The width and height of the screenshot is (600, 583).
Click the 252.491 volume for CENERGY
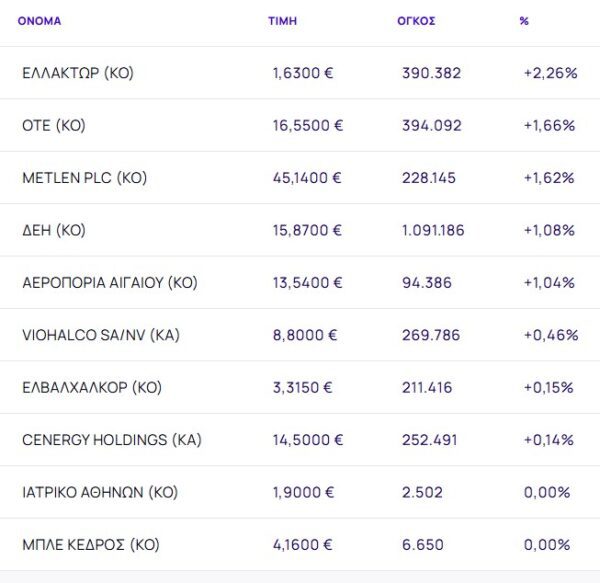tap(430, 440)
